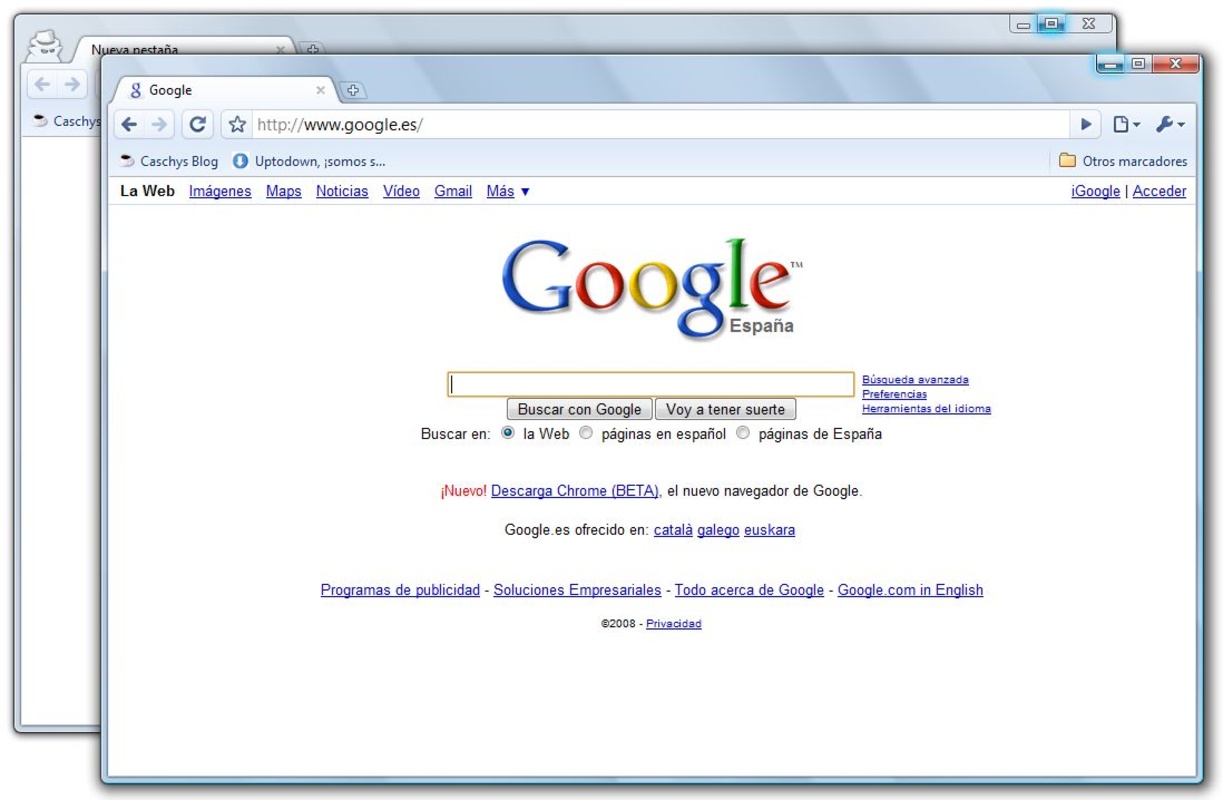Click the Go arrow beside address bar
This screenshot has height=800, width=1223.
1086,125
